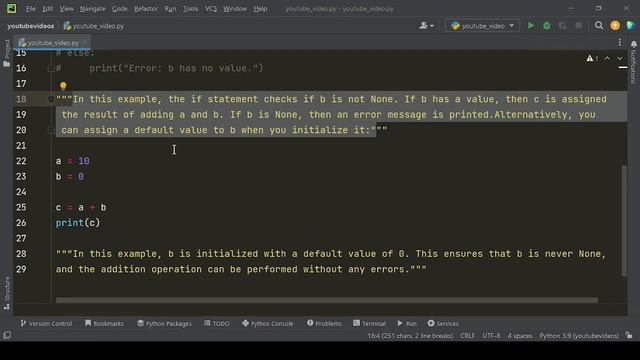The image size is (640, 360).
Task: Click fold marker at comment line 16
Action: click(x=51, y=68)
